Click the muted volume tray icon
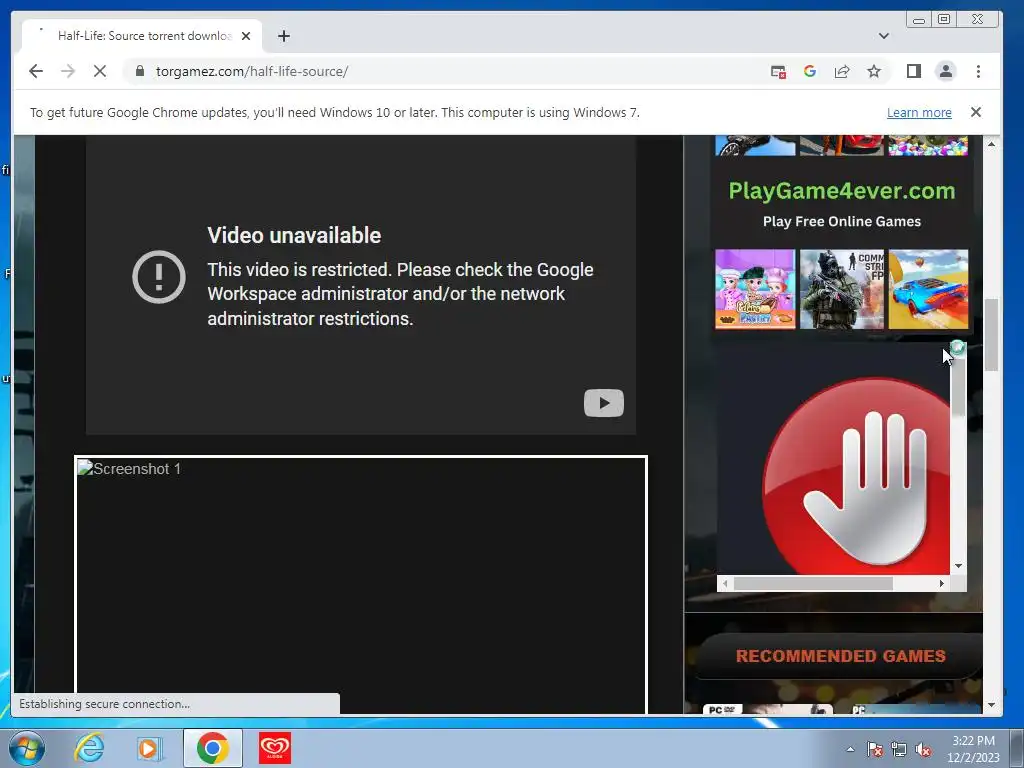This screenshot has height=768, width=1024. tap(923, 749)
